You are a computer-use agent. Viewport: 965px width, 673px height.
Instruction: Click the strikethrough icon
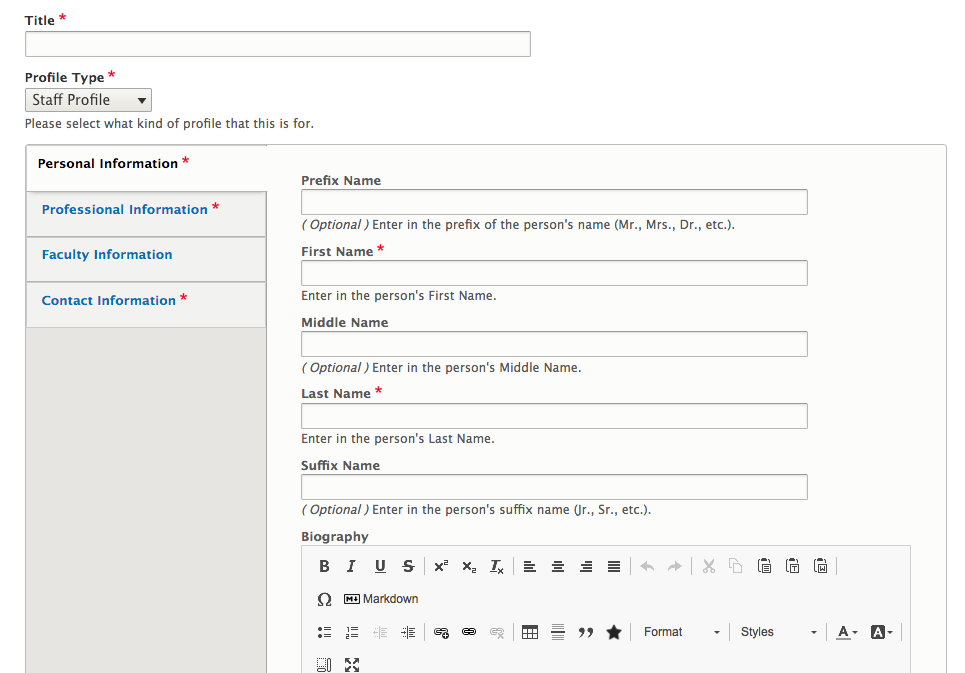pos(408,566)
